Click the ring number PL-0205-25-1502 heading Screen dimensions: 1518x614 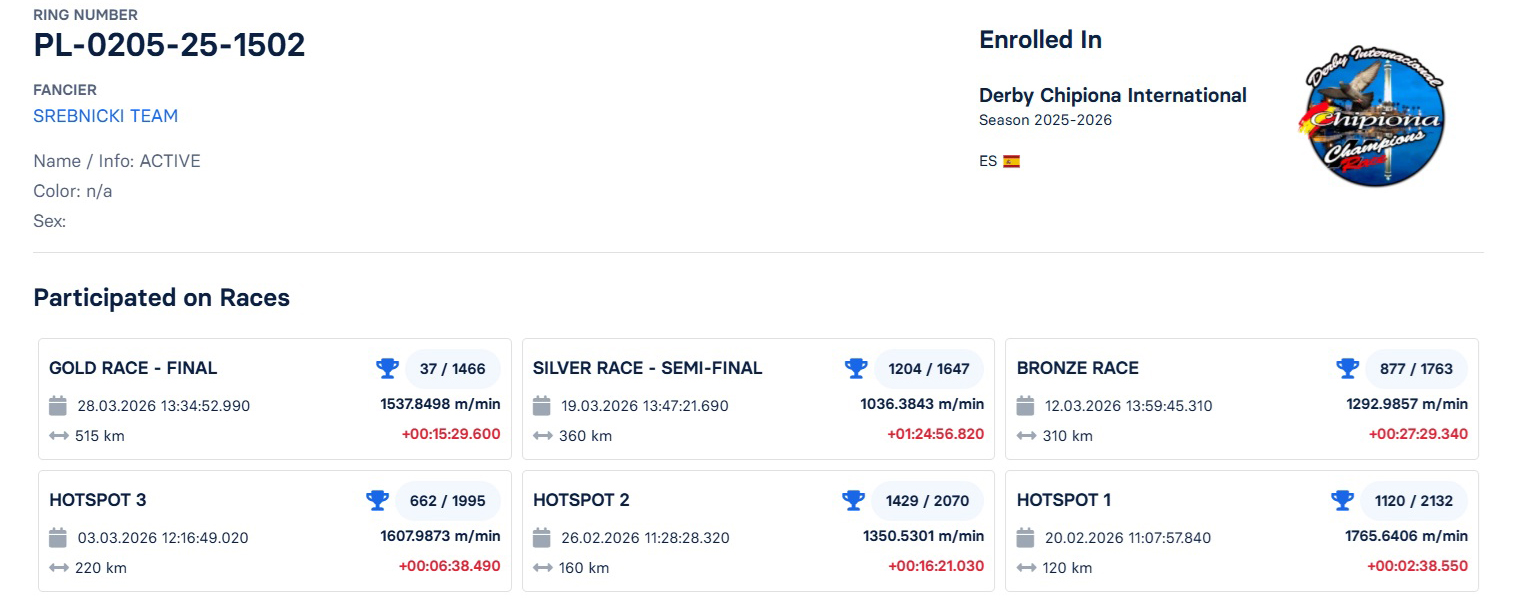tap(169, 45)
